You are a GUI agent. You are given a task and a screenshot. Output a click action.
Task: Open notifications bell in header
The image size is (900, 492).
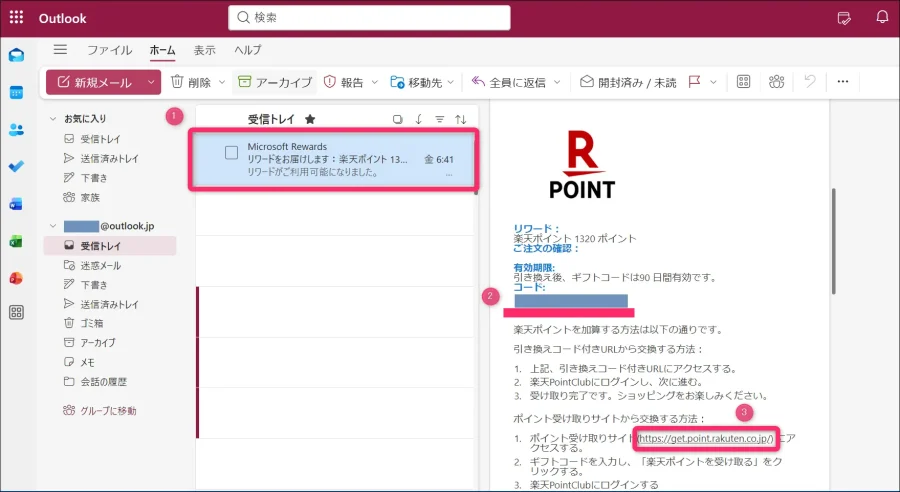click(x=882, y=17)
